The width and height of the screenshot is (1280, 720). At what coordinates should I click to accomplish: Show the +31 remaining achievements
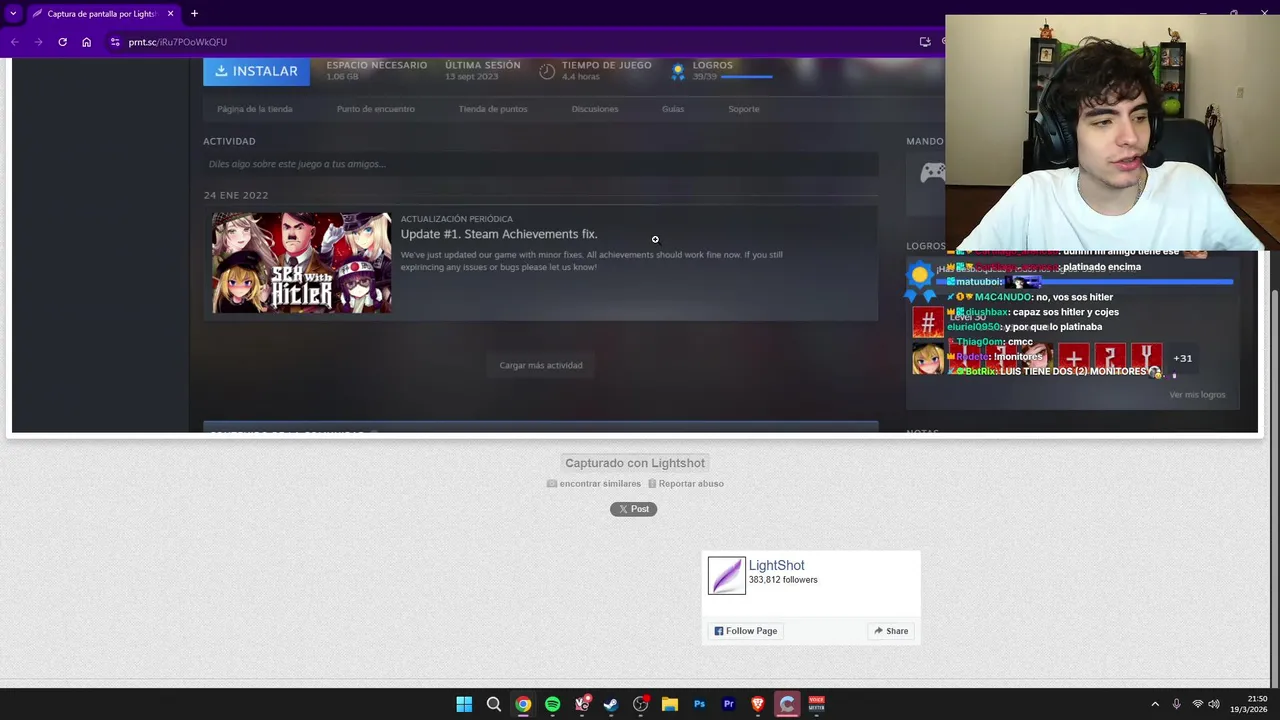tap(1182, 358)
